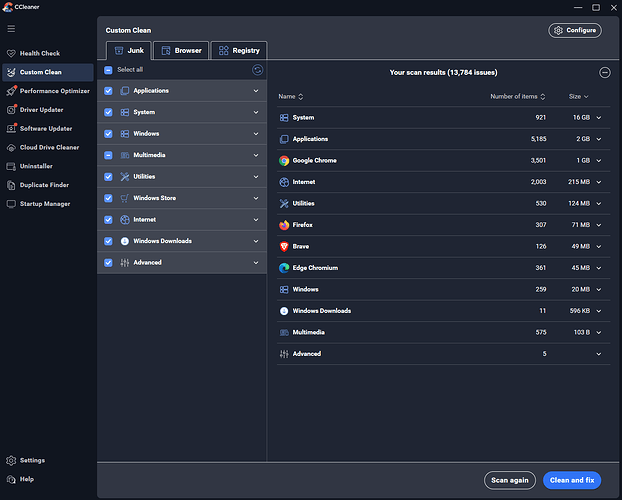Viewport: 622px width, 500px height.
Task: Uncheck the Windows Store checkbox
Action: point(108,198)
